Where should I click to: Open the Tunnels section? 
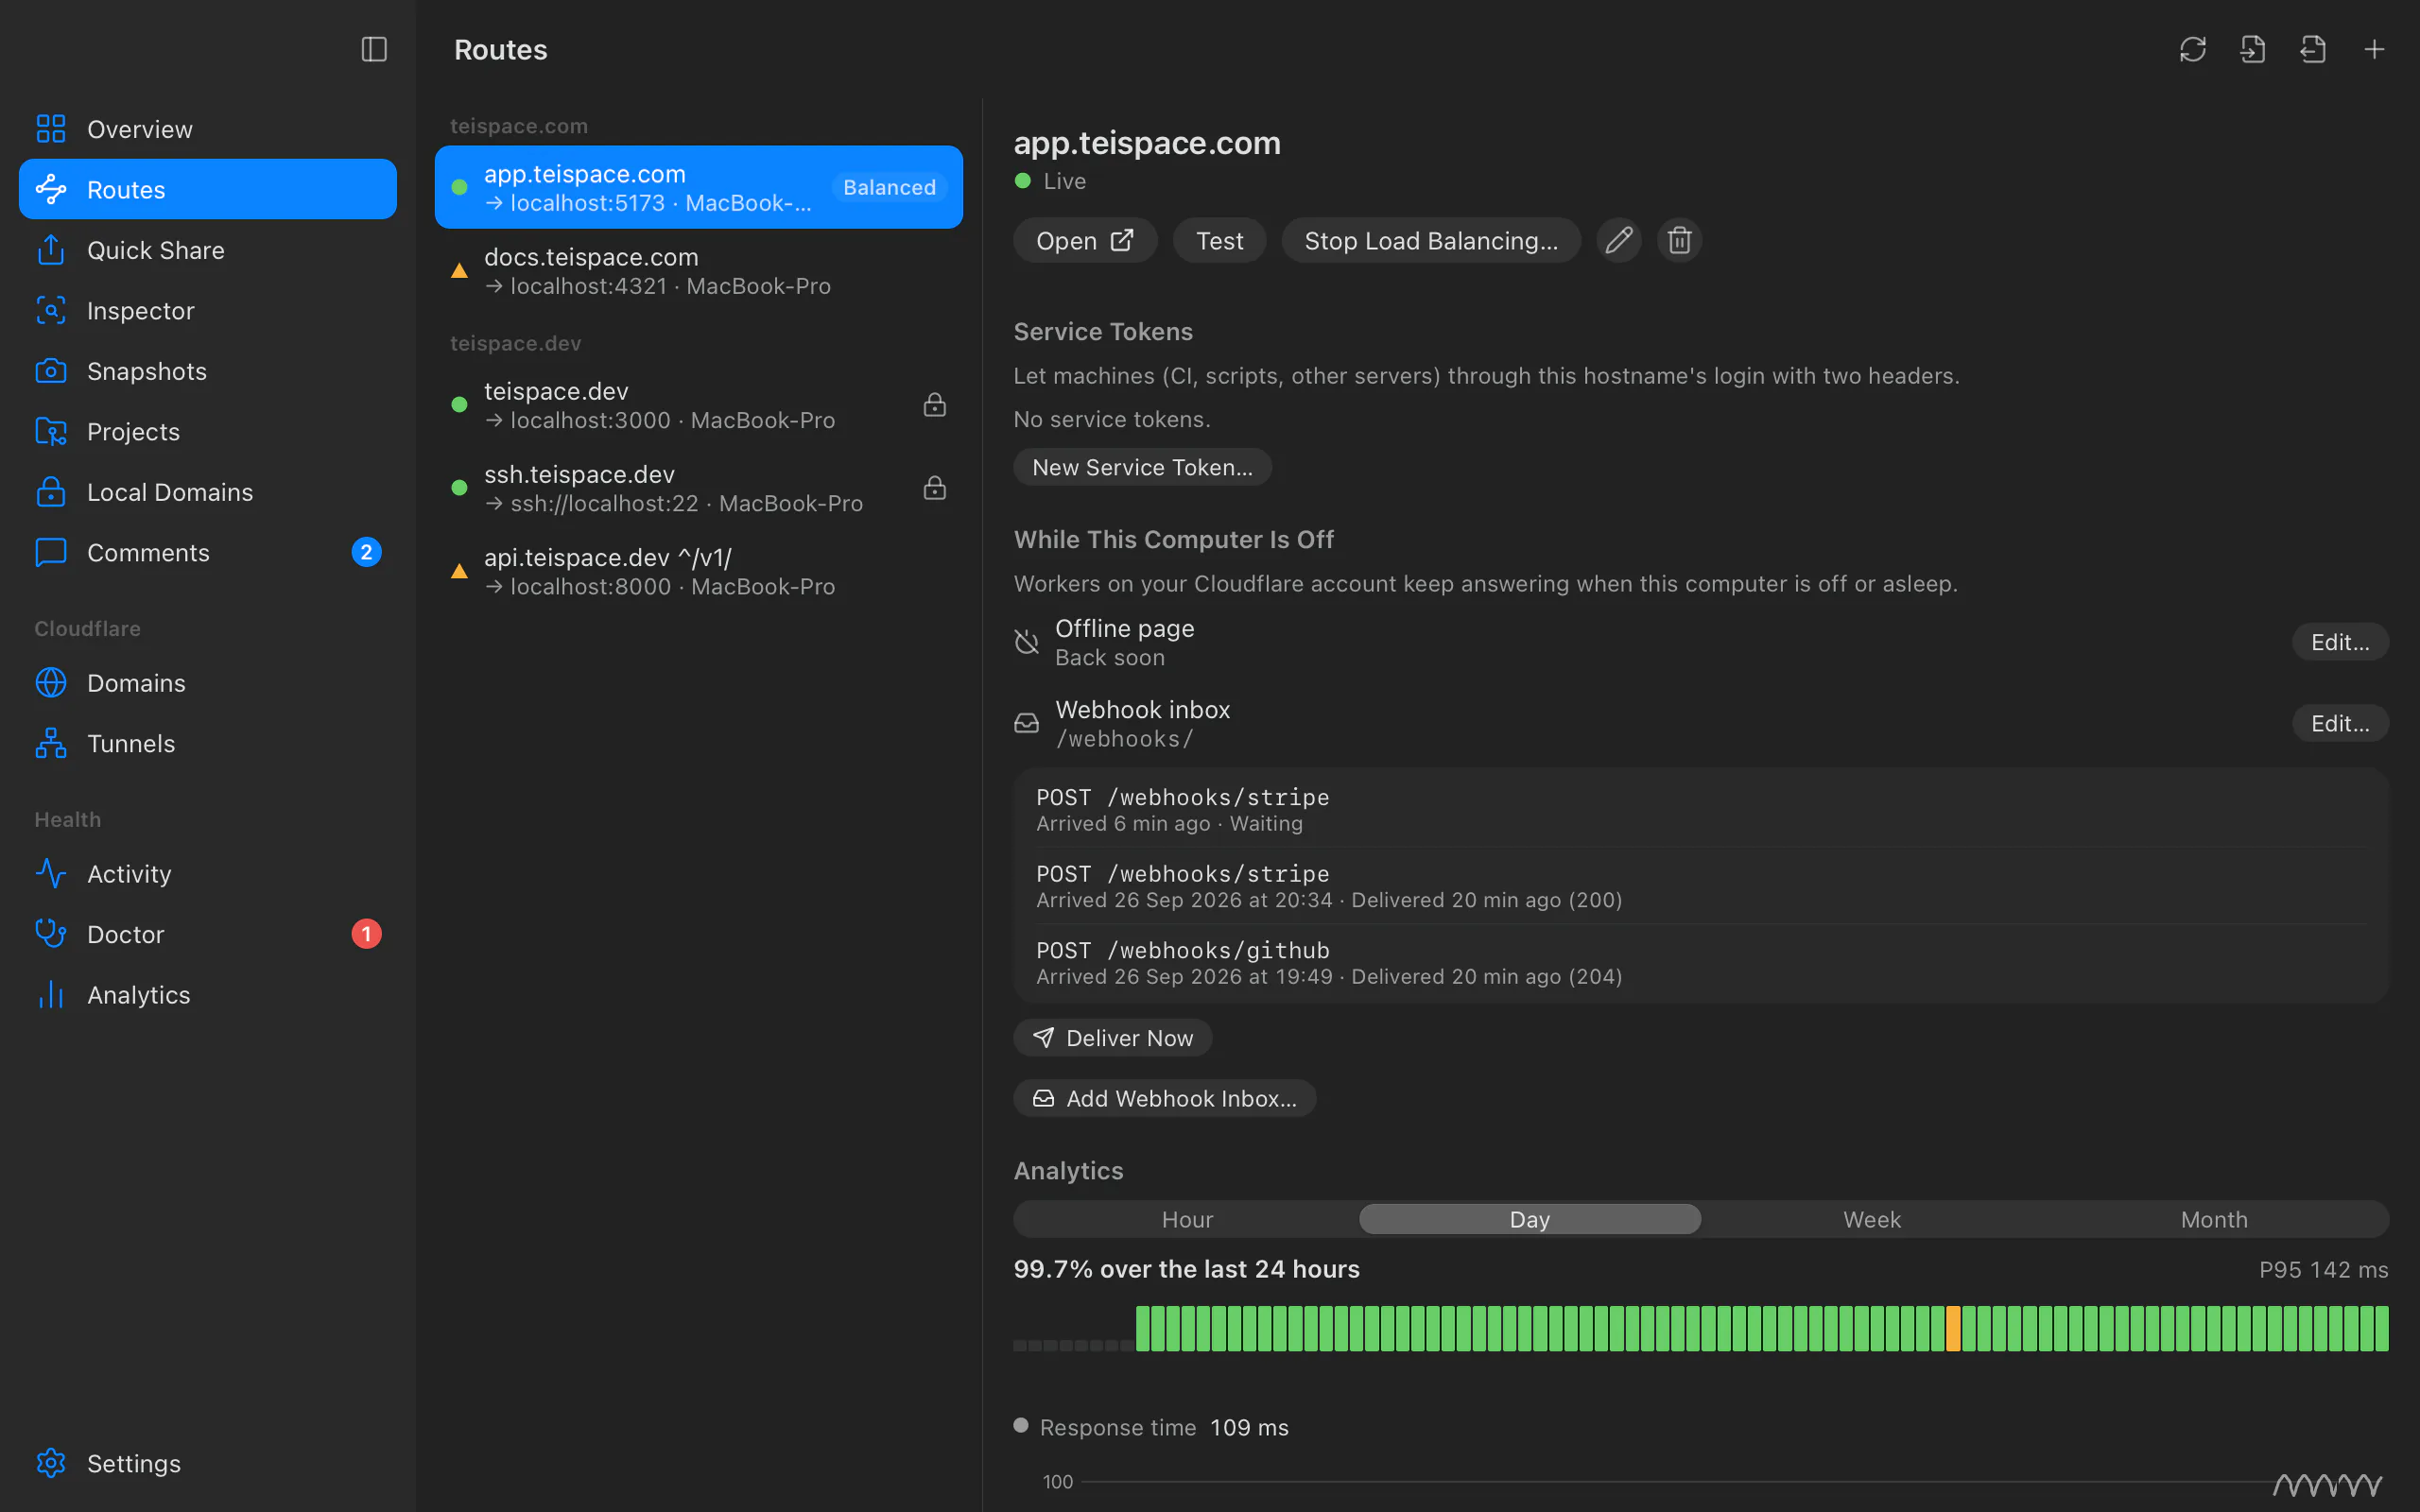pyautogui.click(x=208, y=743)
